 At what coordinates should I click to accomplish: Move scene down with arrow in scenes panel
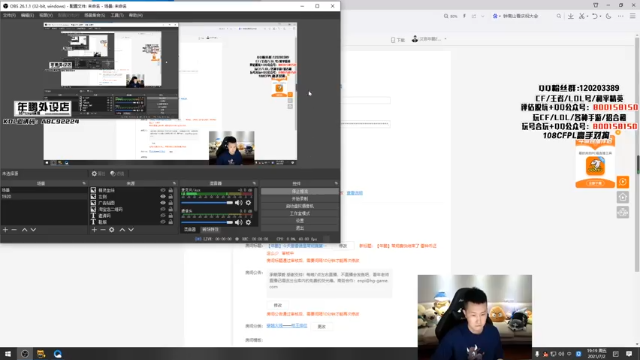point(33,230)
